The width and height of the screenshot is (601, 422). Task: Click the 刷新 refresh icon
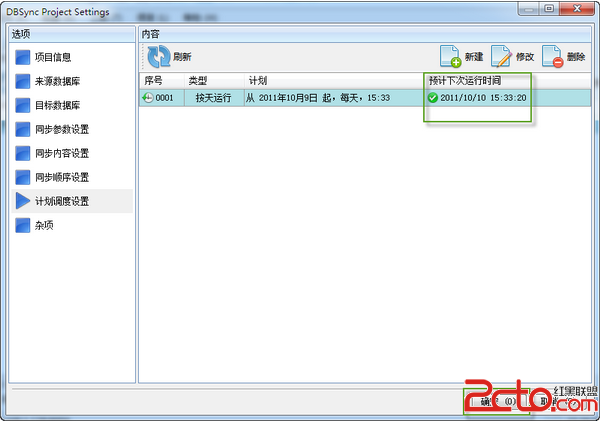pyautogui.click(x=159, y=57)
